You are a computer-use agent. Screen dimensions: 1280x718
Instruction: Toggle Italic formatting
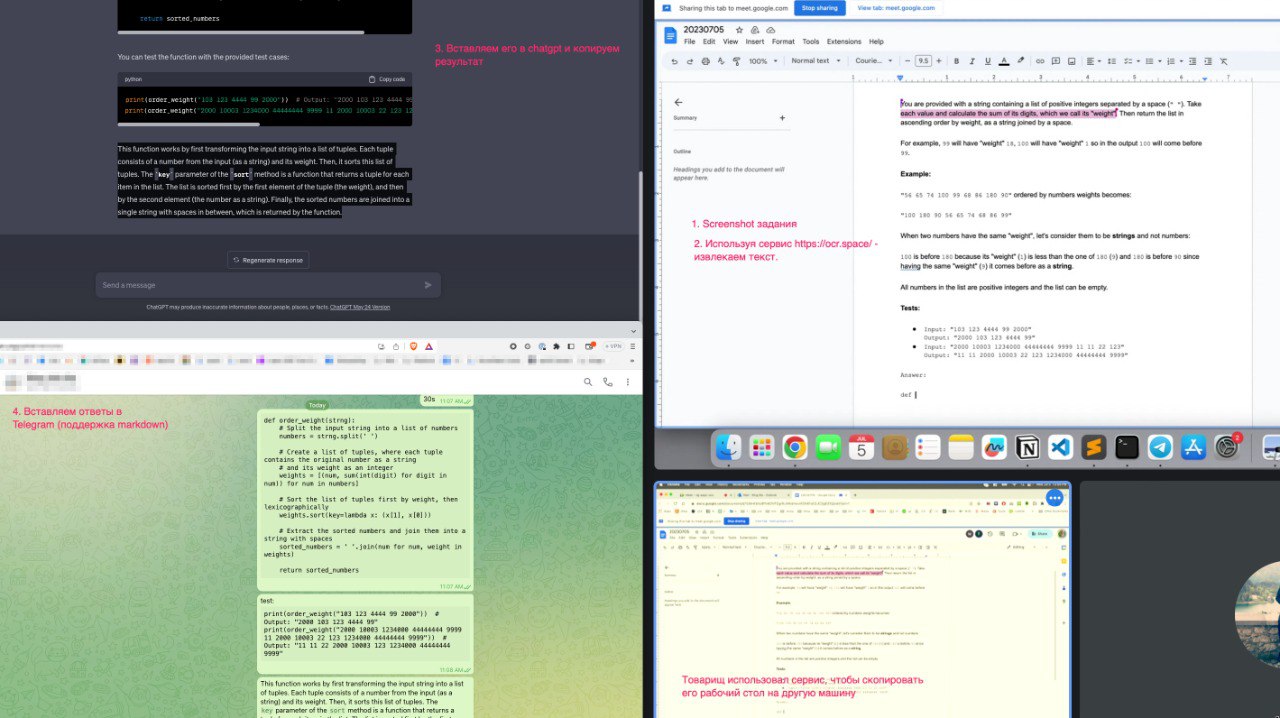click(x=972, y=61)
